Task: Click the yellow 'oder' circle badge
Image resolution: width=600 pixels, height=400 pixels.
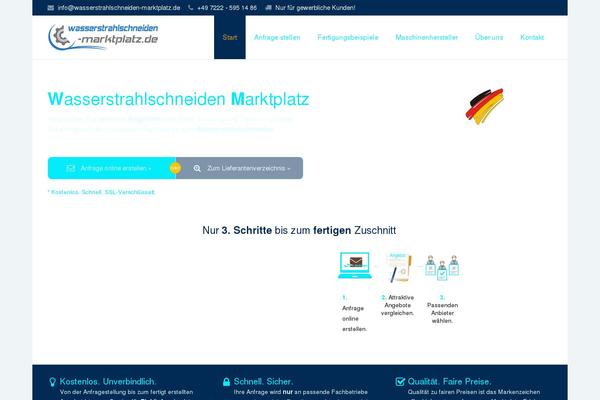Action: (x=175, y=168)
